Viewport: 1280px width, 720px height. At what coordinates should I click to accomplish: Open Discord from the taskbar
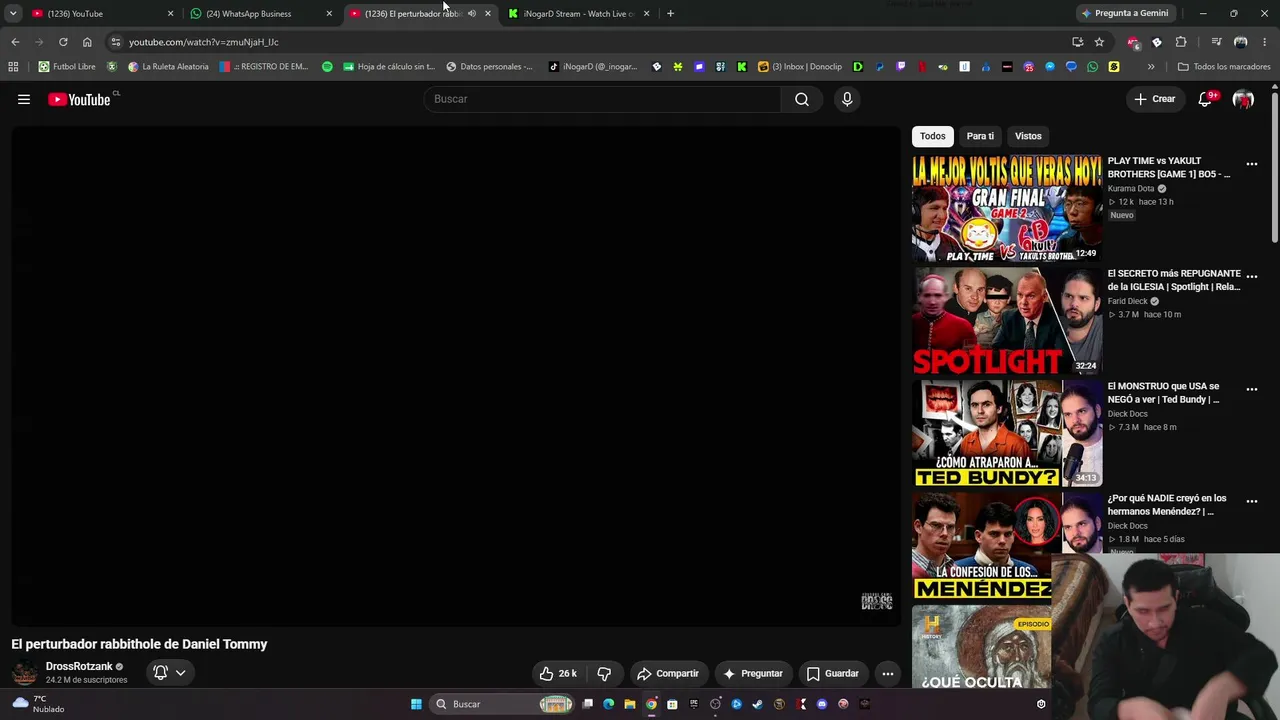coord(822,704)
